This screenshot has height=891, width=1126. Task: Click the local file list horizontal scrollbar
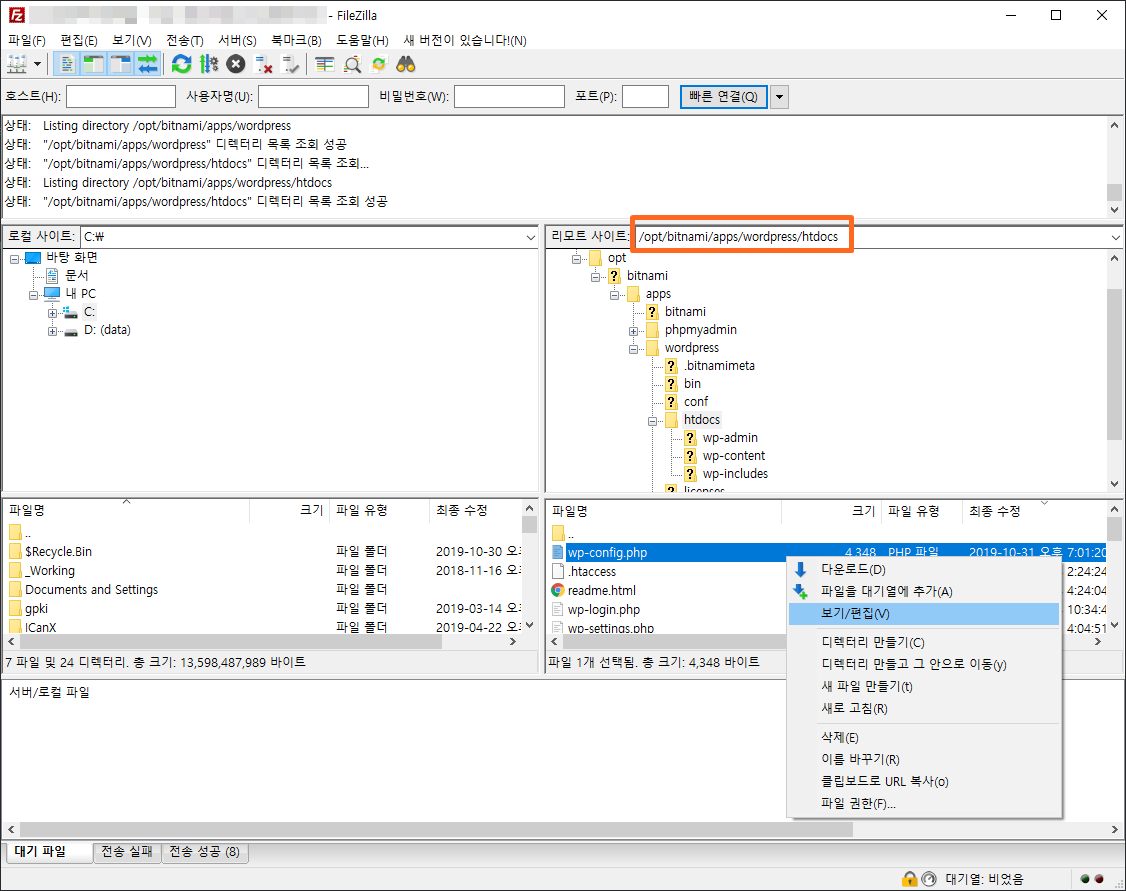pyautogui.click(x=263, y=642)
